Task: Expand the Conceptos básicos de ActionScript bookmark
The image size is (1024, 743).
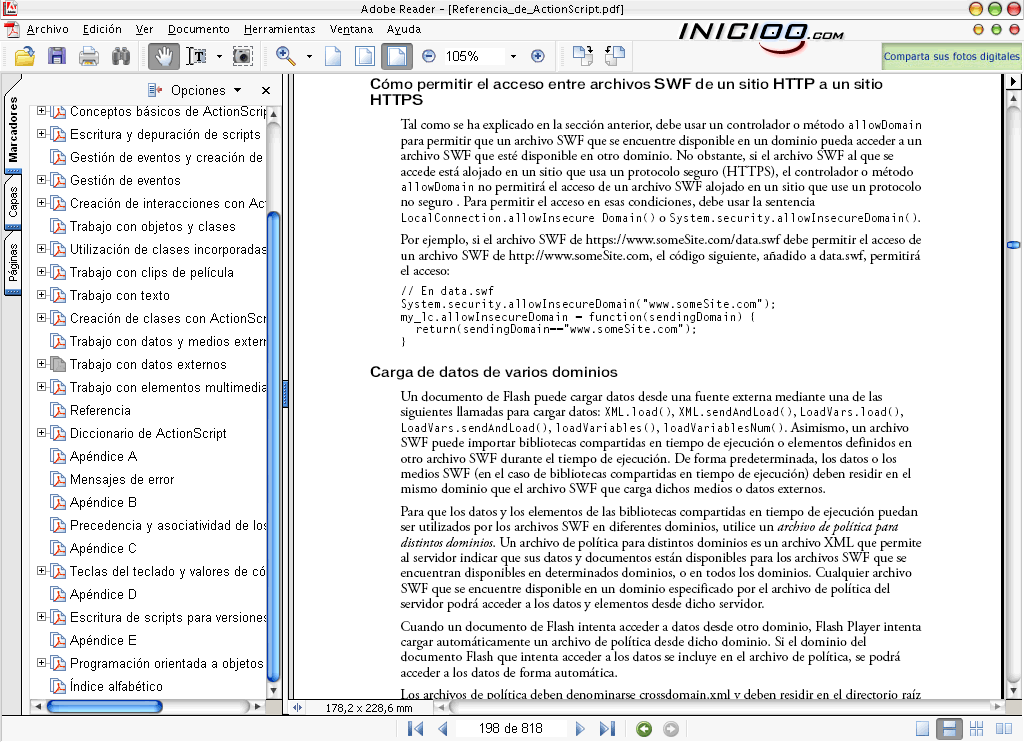Action: pyautogui.click(x=41, y=111)
